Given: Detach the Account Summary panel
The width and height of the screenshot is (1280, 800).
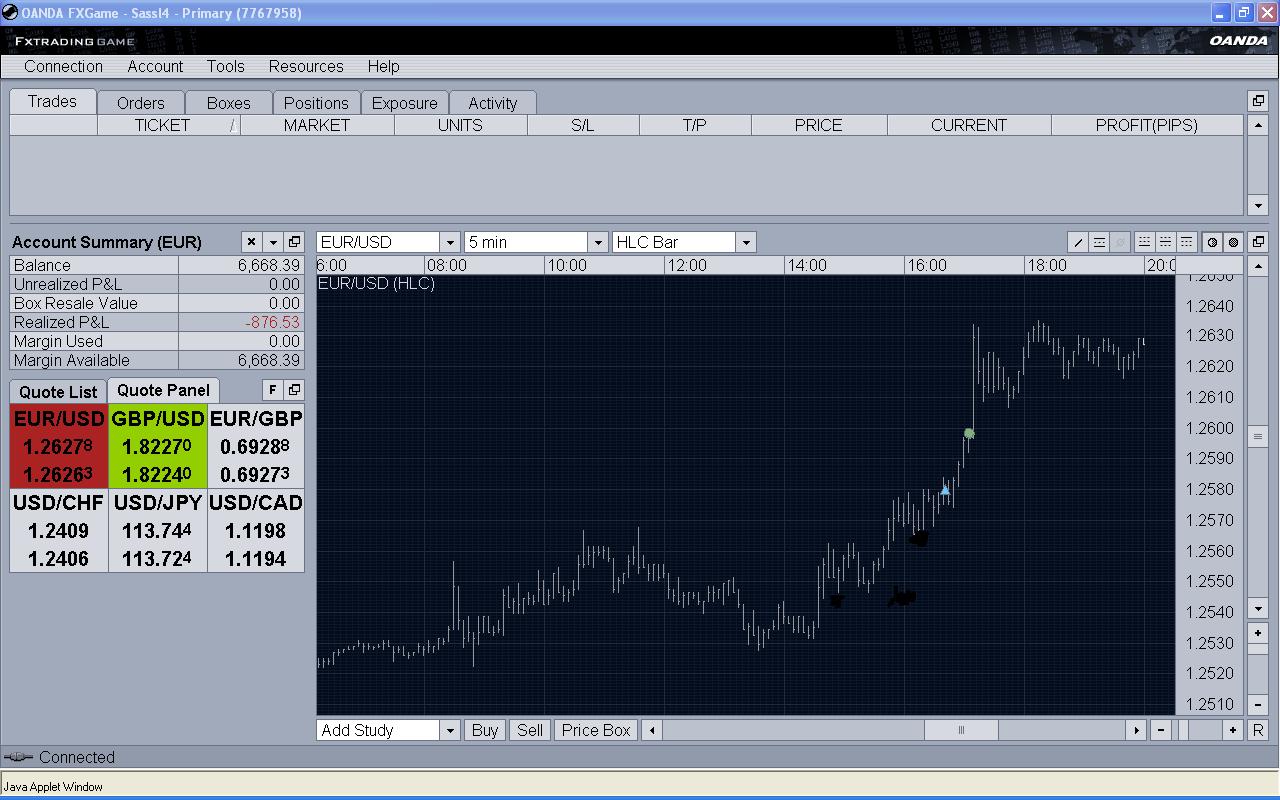Looking at the screenshot, I should tap(294, 242).
